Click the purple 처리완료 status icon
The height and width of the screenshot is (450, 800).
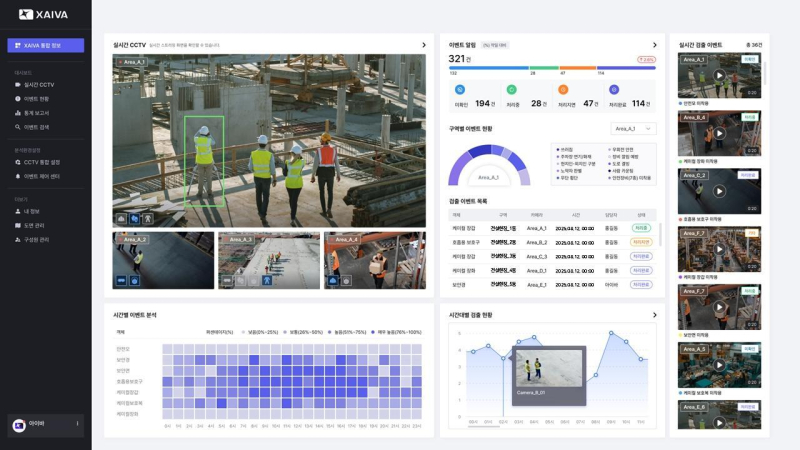614,90
